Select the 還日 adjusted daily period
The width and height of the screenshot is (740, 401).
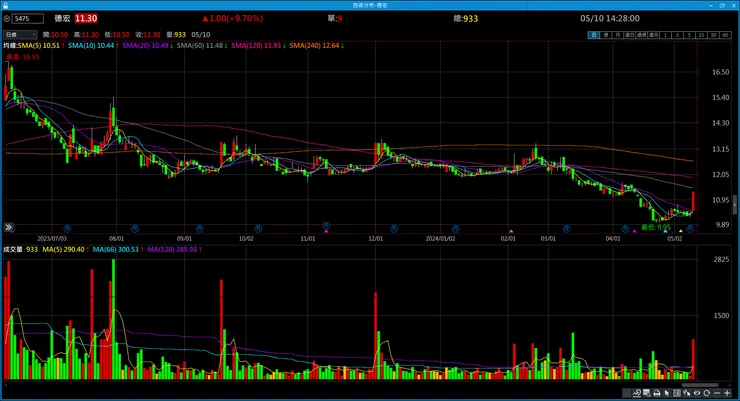pos(630,35)
